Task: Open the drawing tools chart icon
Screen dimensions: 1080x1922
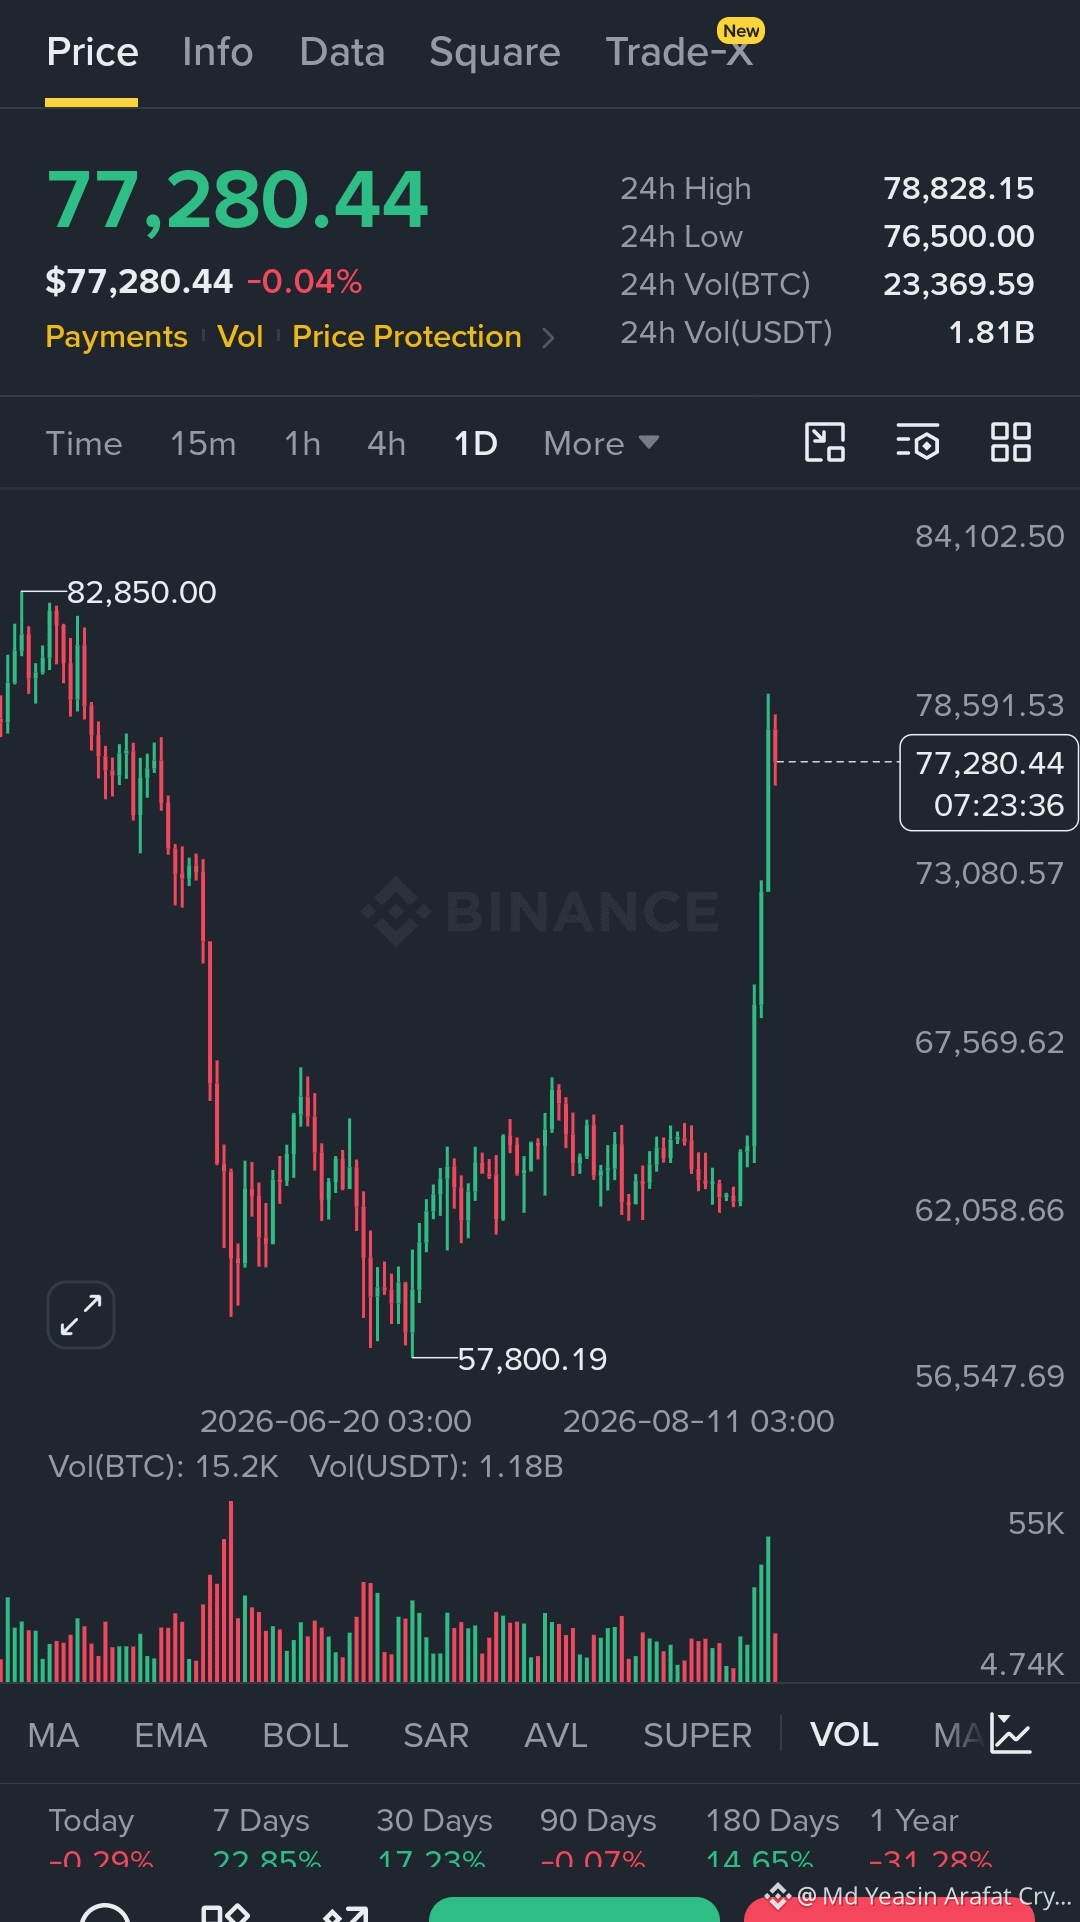Action: coord(825,442)
